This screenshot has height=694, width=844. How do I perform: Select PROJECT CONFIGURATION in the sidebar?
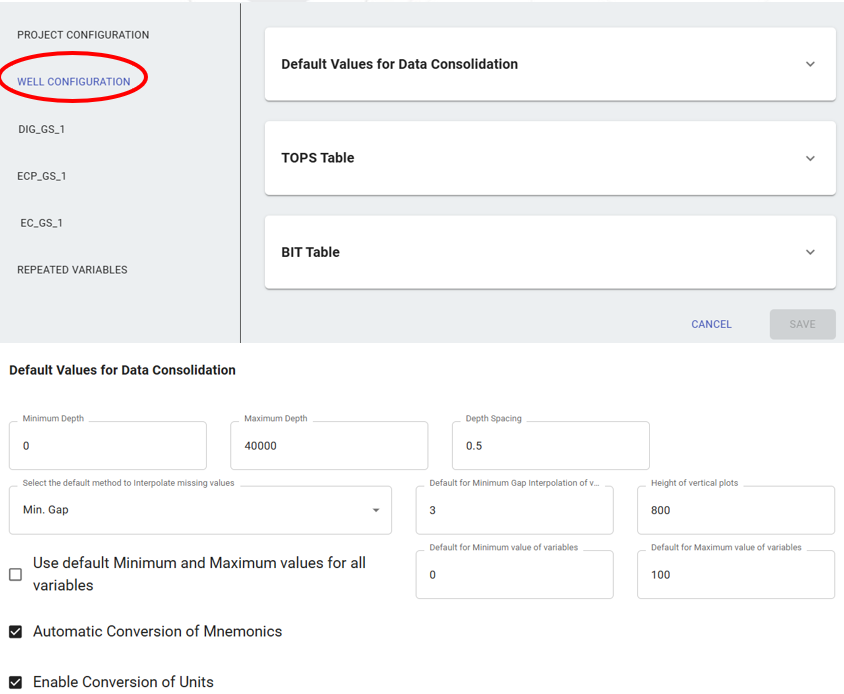point(83,34)
